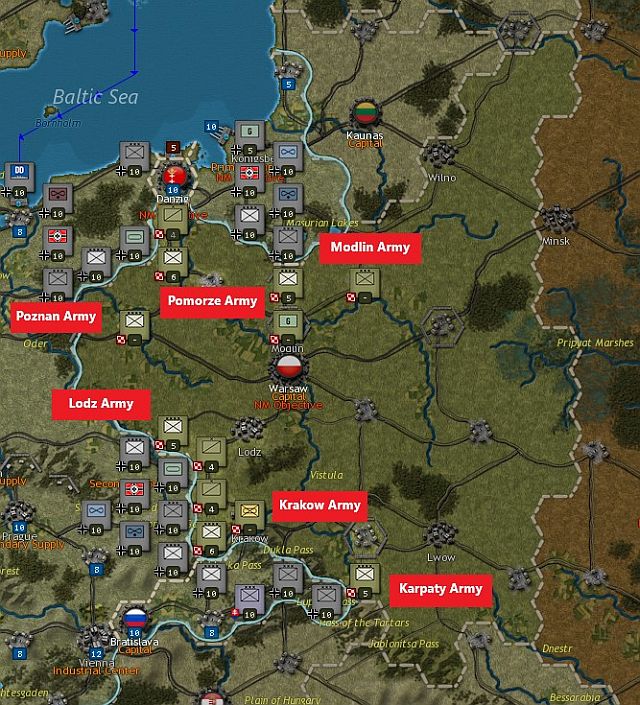Image resolution: width=640 pixels, height=705 pixels.
Task: Click the Kaunas Lithuanian flag marker
Action: click(365, 112)
